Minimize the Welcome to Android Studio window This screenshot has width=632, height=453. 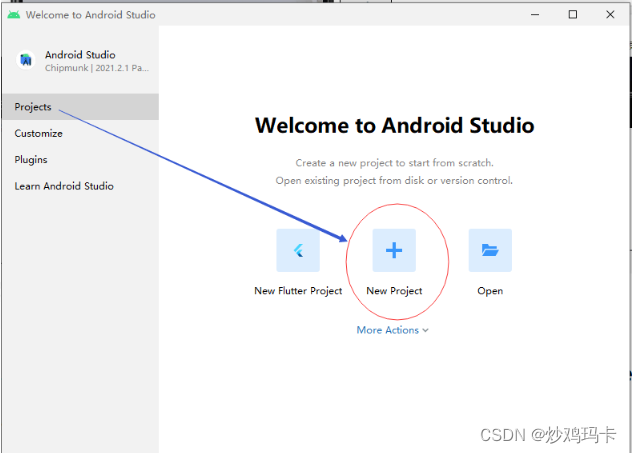(535, 15)
